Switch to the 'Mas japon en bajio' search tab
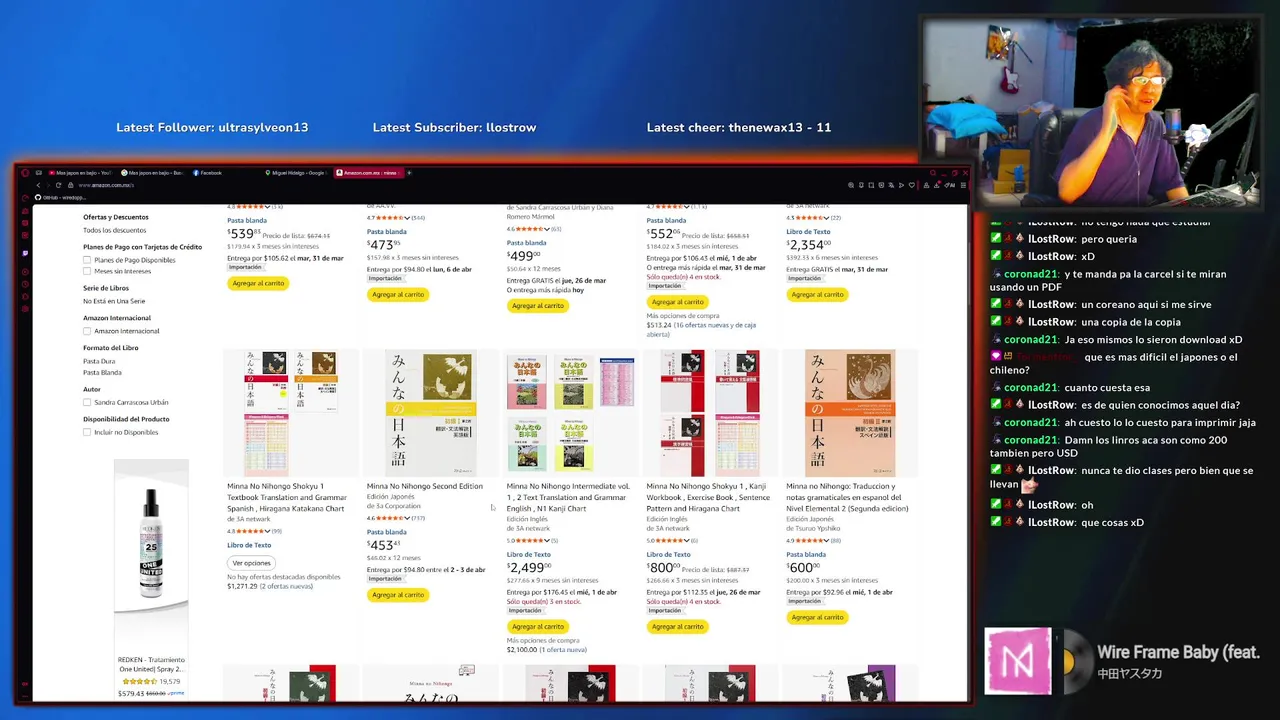Screen dimensions: 1280x720 [x=153, y=173]
